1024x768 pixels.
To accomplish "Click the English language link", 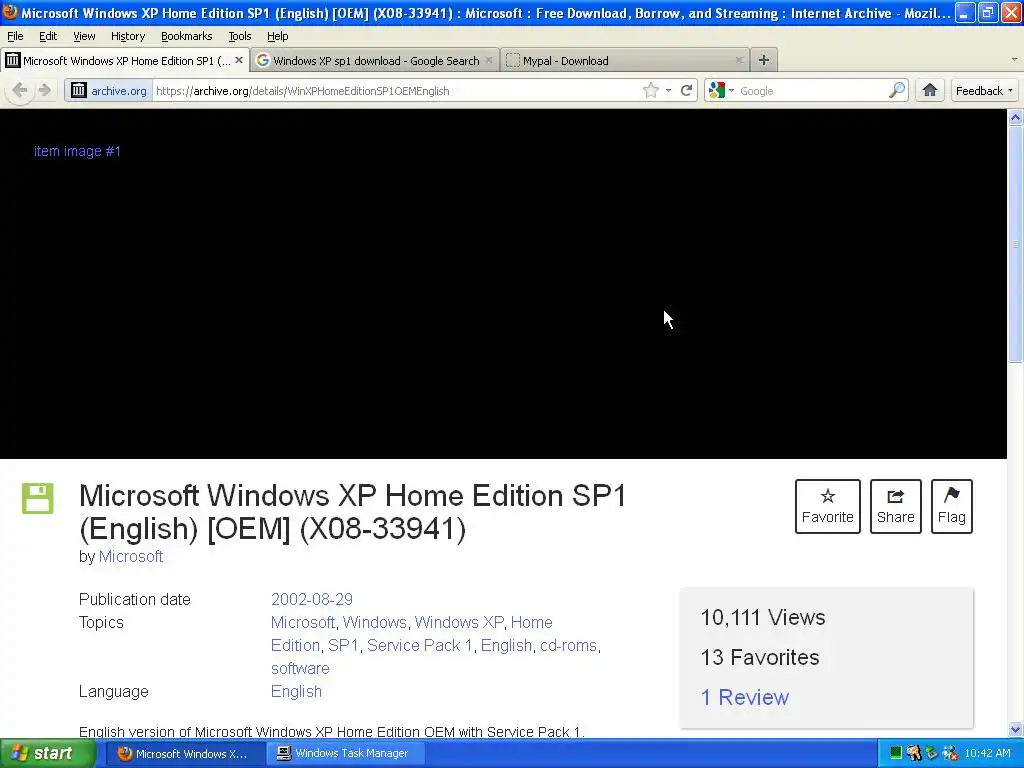I will point(296,691).
